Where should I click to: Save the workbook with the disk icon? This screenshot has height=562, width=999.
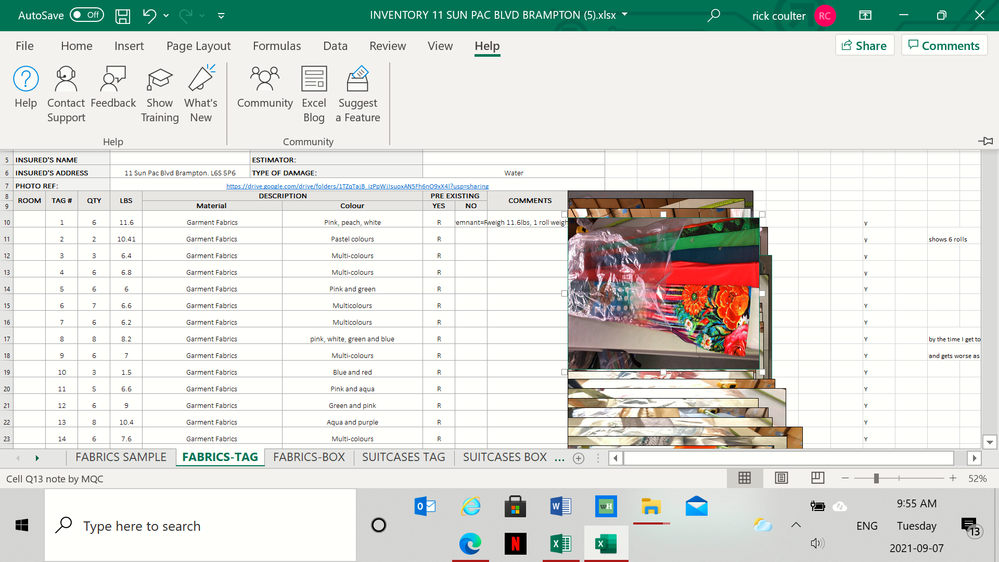point(122,15)
